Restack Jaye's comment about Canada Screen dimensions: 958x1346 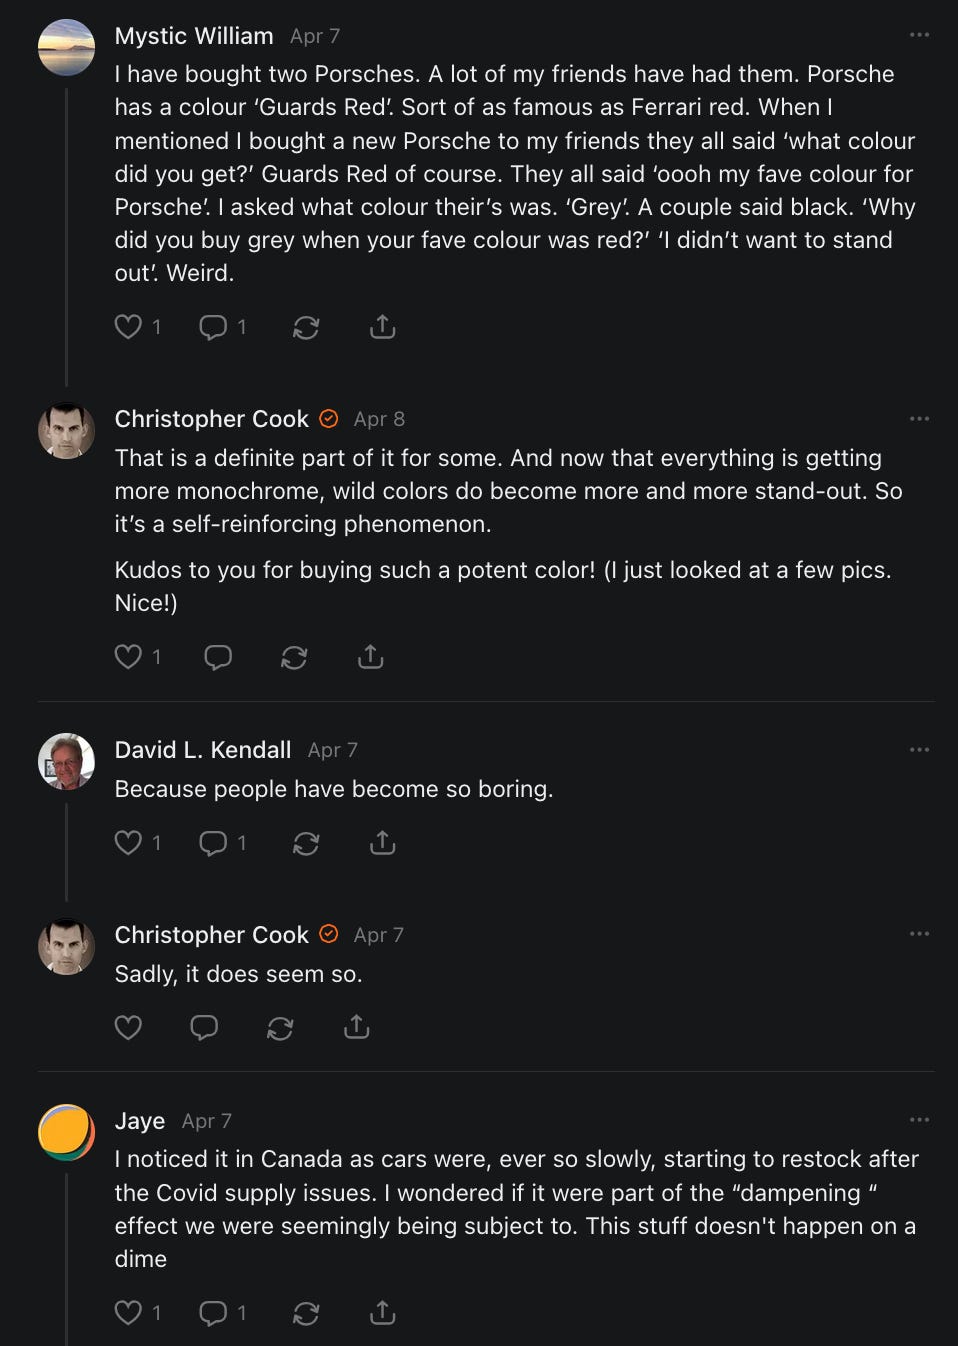306,1313
